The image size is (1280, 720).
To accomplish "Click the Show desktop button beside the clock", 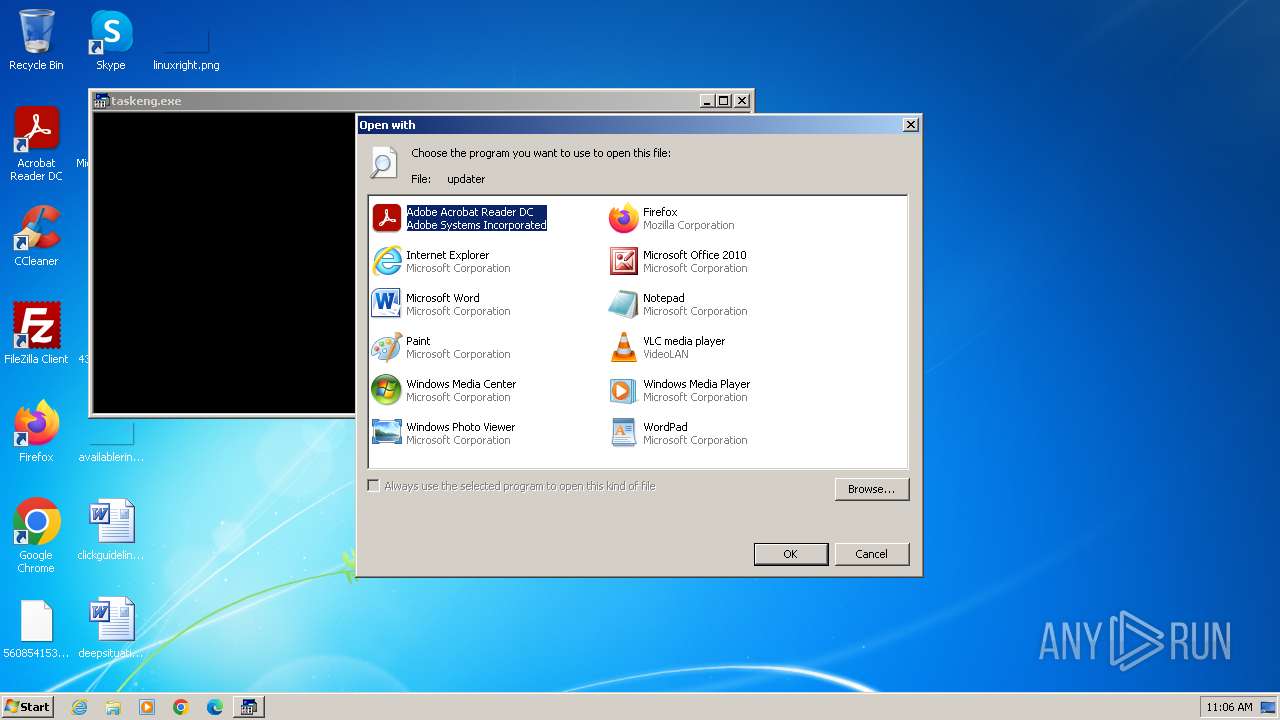I will tap(1268, 707).
